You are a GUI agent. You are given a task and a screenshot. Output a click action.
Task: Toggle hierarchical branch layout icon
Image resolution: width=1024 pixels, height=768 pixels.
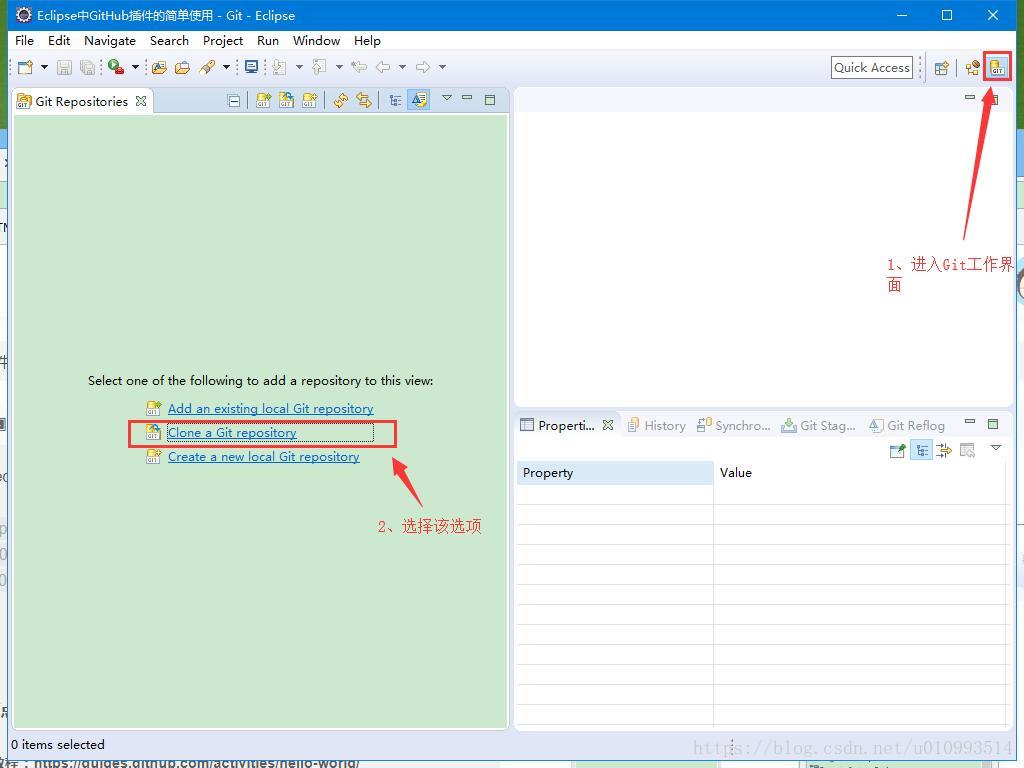[x=395, y=100]
